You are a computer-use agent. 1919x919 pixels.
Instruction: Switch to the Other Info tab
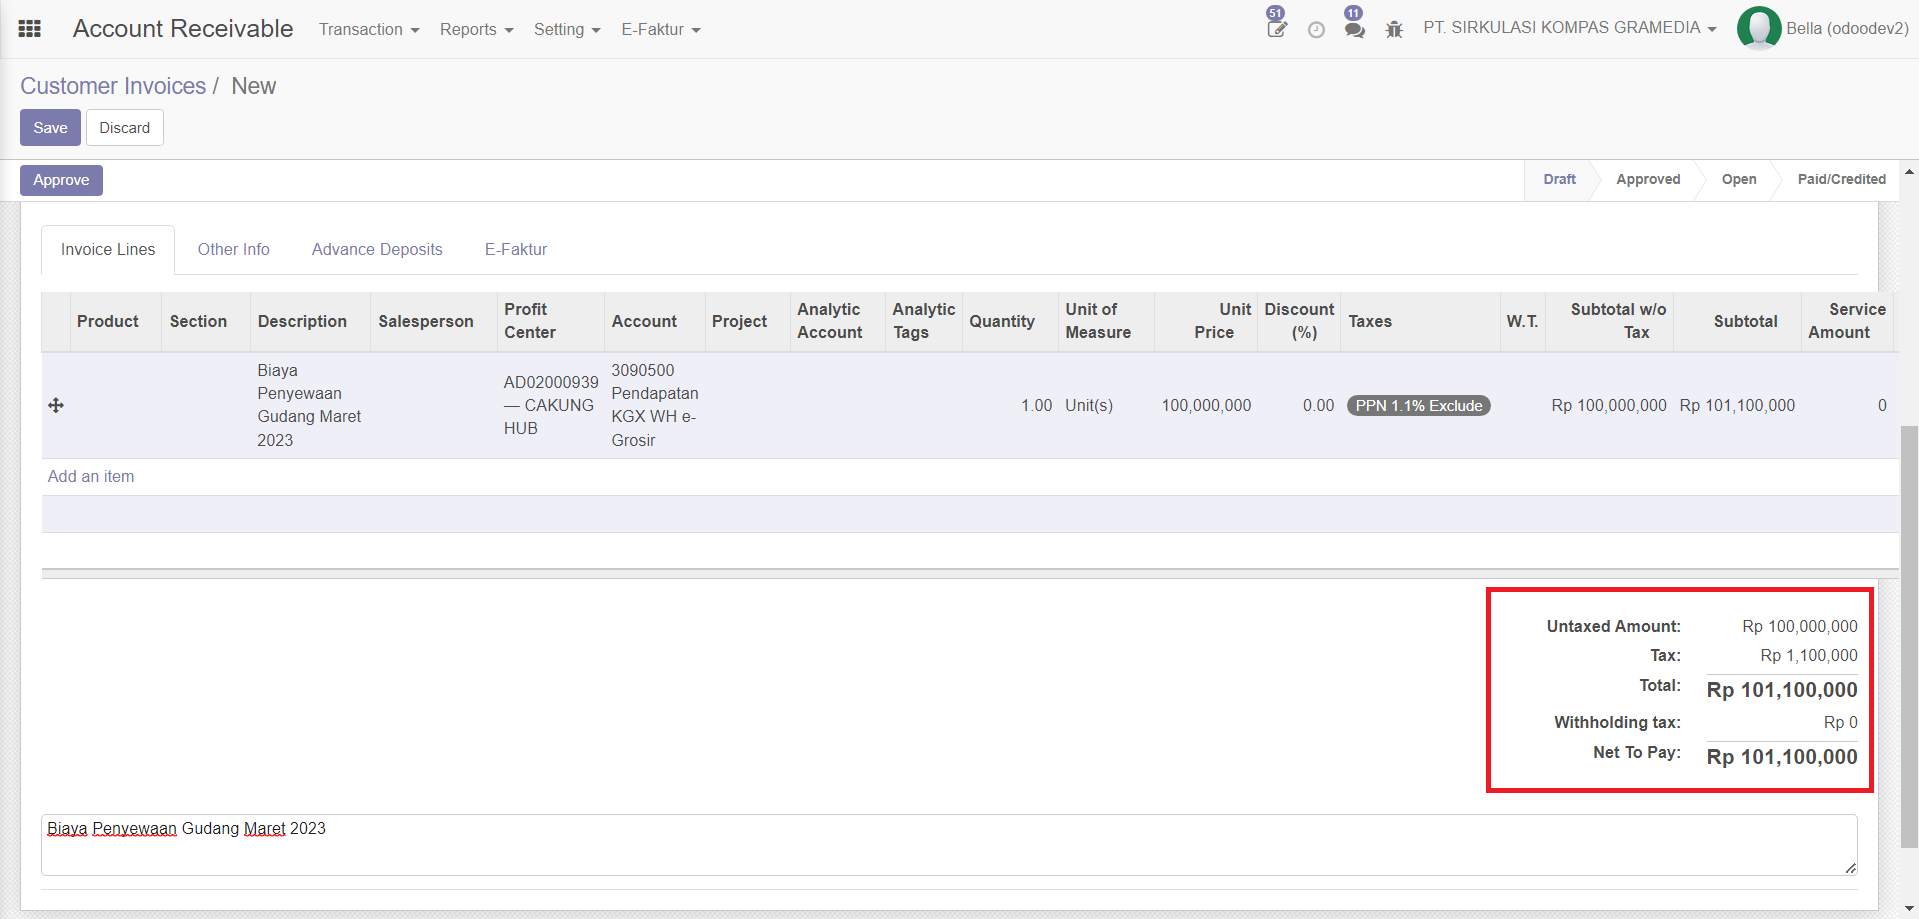click(233, 250)
